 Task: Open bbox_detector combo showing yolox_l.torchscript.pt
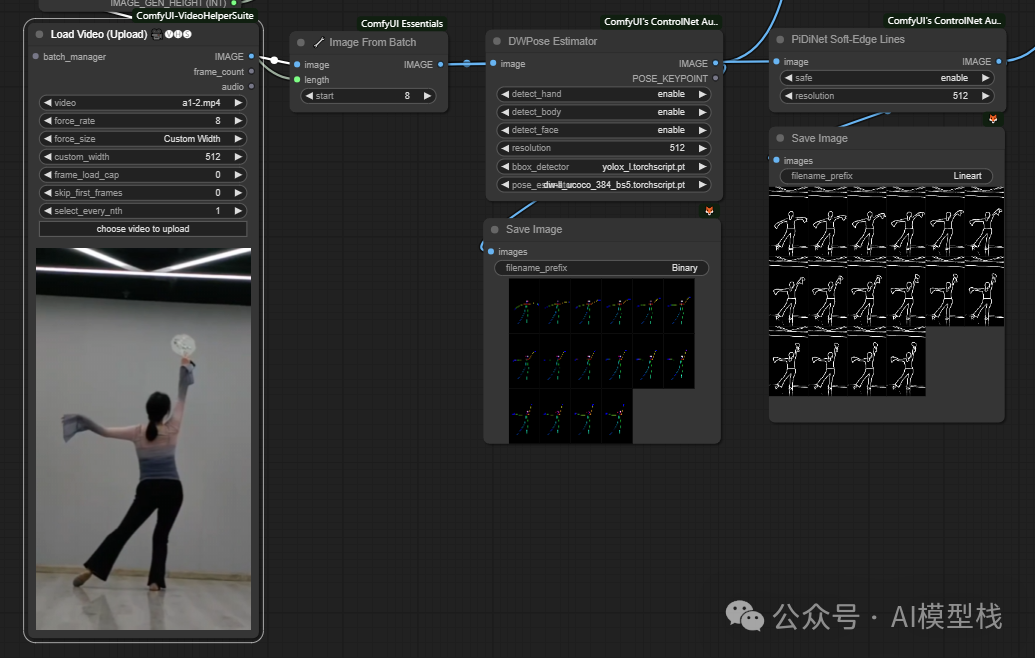[x=603, y=167]
